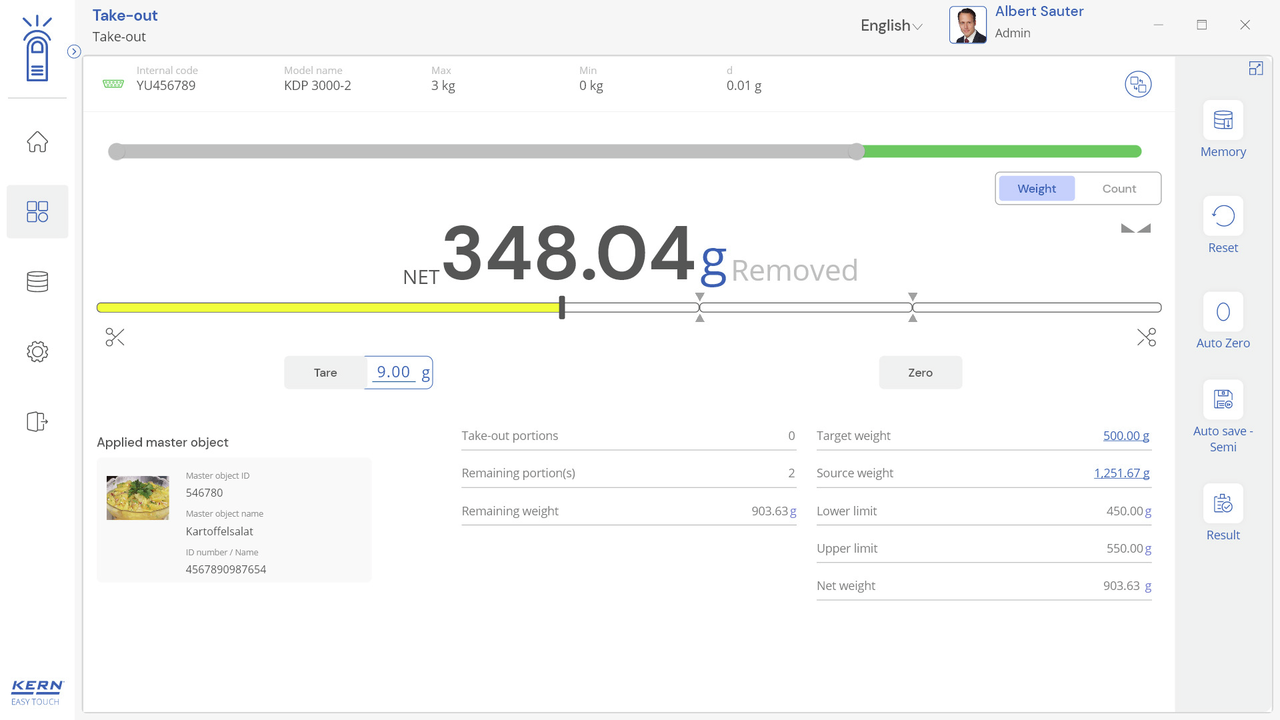Open the Result panel
This screenshot has width=1280, height=720.
(x=1222, y=504)
